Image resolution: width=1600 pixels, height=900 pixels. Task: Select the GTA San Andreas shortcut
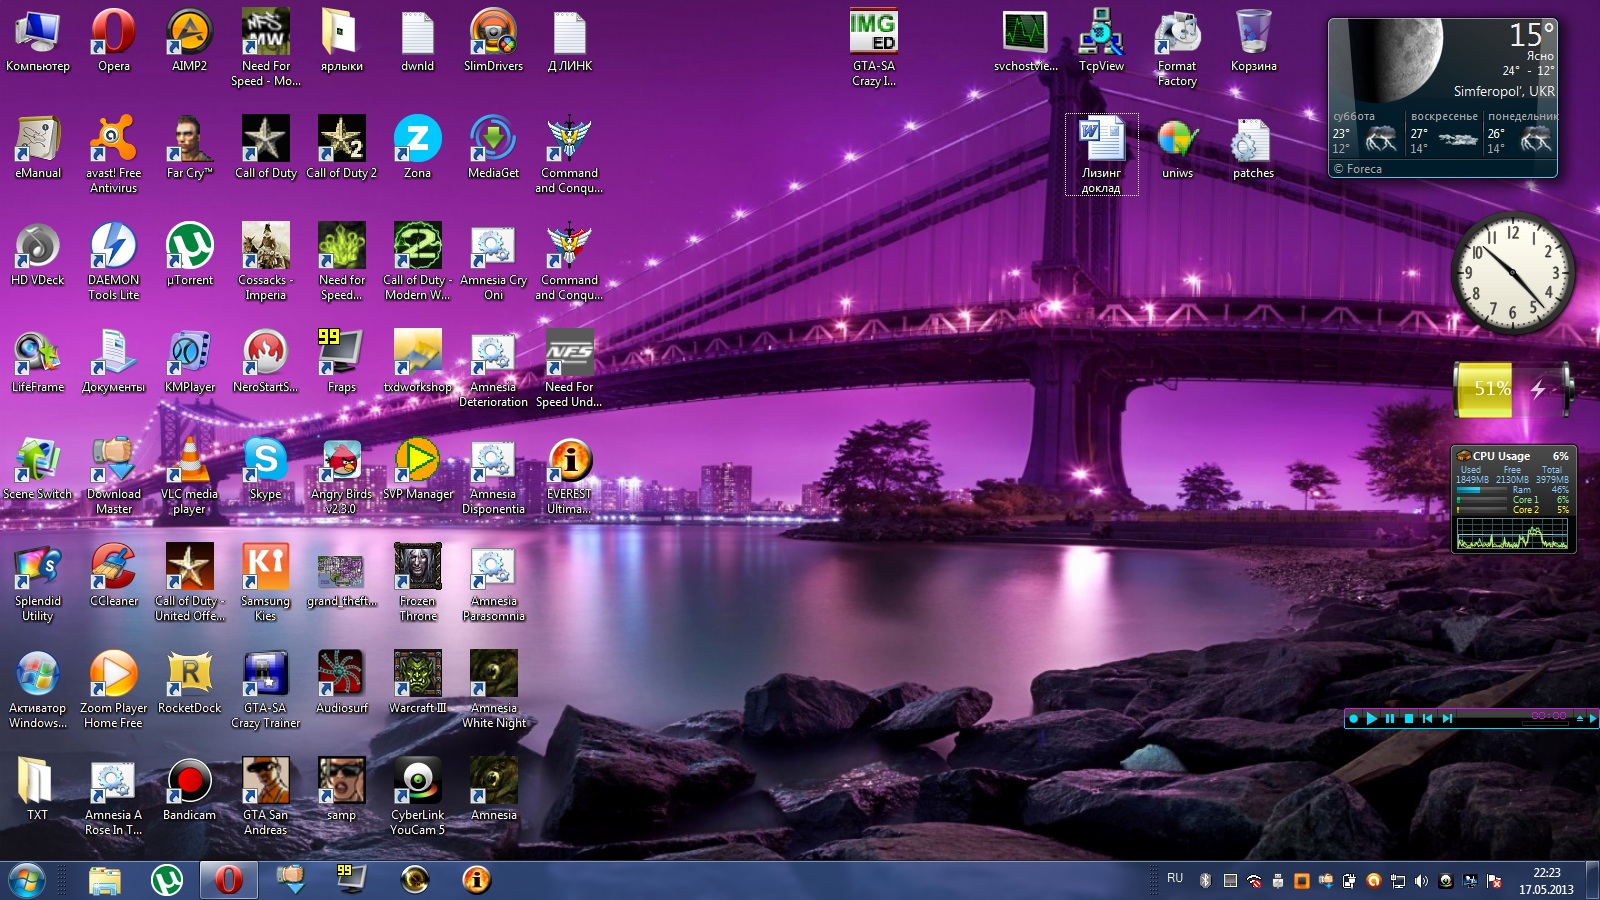[x=265, y=797]
